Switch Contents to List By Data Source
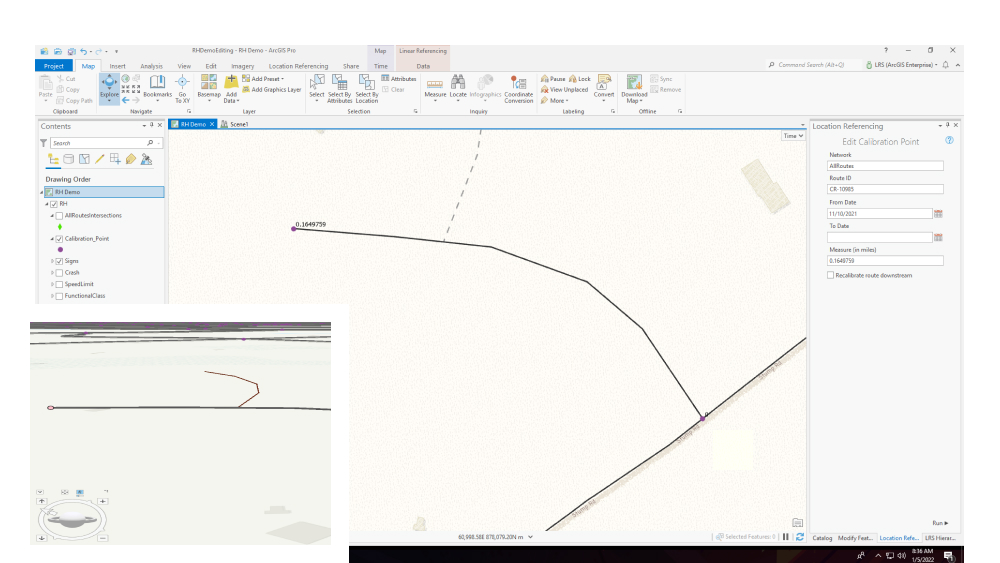1000x563 pixels. pos(69,159)
